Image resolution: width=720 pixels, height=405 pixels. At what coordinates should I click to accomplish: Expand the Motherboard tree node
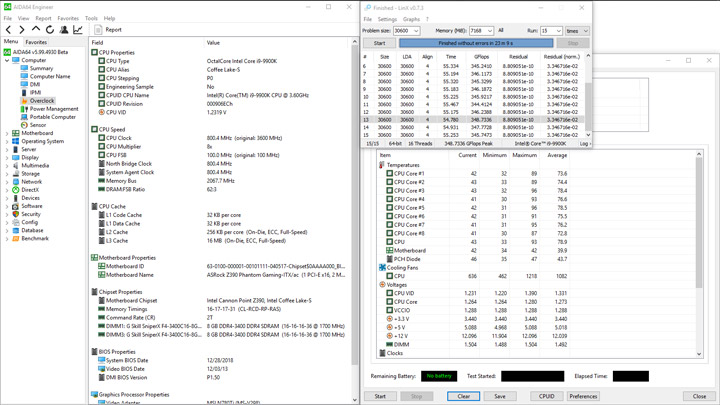[7, 134]
